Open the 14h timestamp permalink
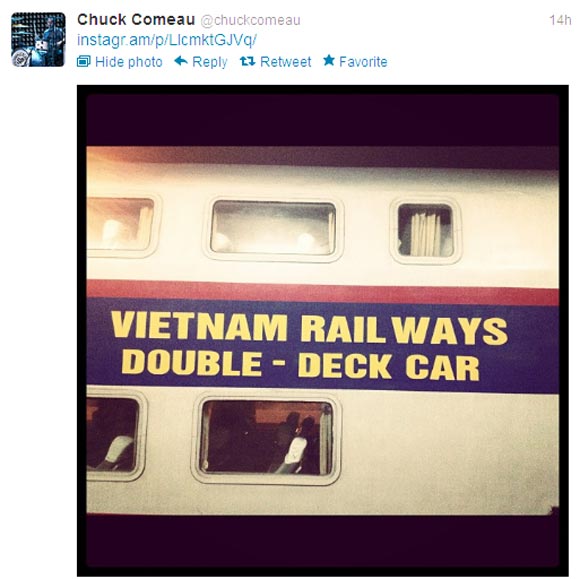580x579 pixels. [x=560, y=20]
